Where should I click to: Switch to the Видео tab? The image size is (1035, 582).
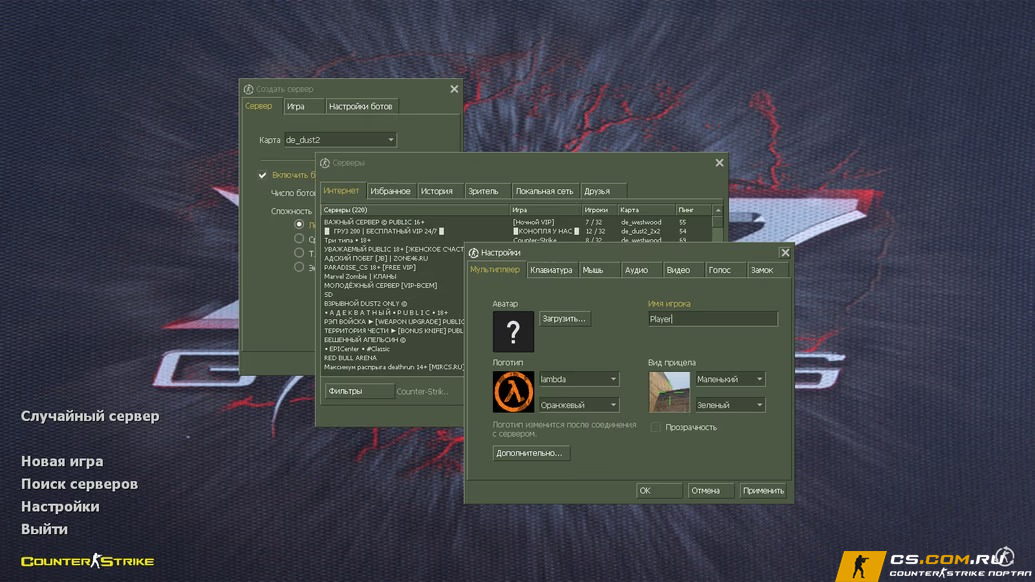pos(683,270)
